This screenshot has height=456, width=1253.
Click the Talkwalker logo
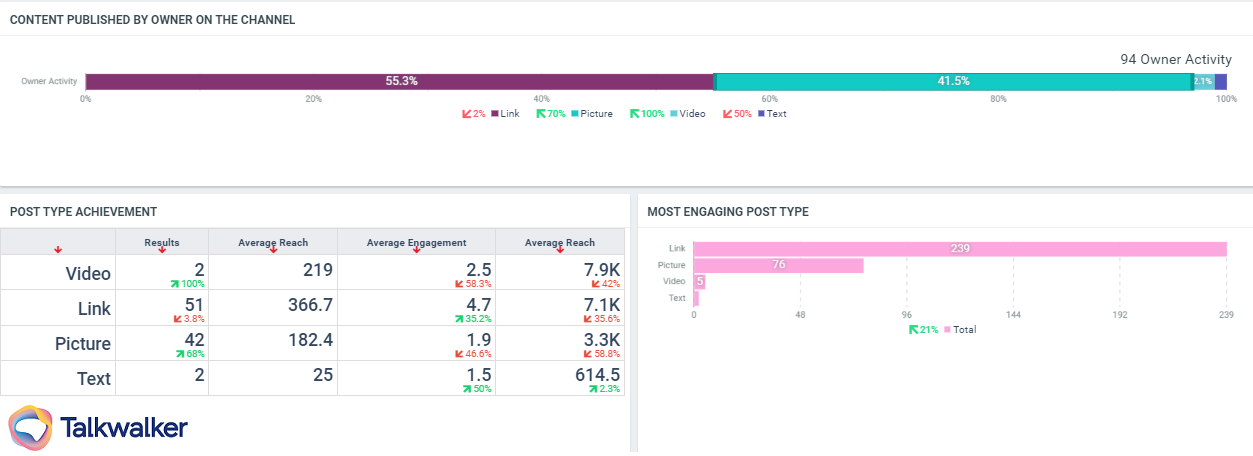pyautogui.click(x=98, y=428)
